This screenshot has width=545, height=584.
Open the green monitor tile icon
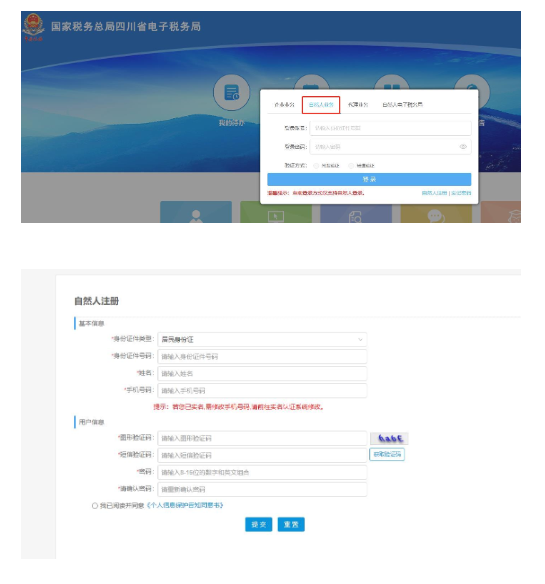click(276, 212)
